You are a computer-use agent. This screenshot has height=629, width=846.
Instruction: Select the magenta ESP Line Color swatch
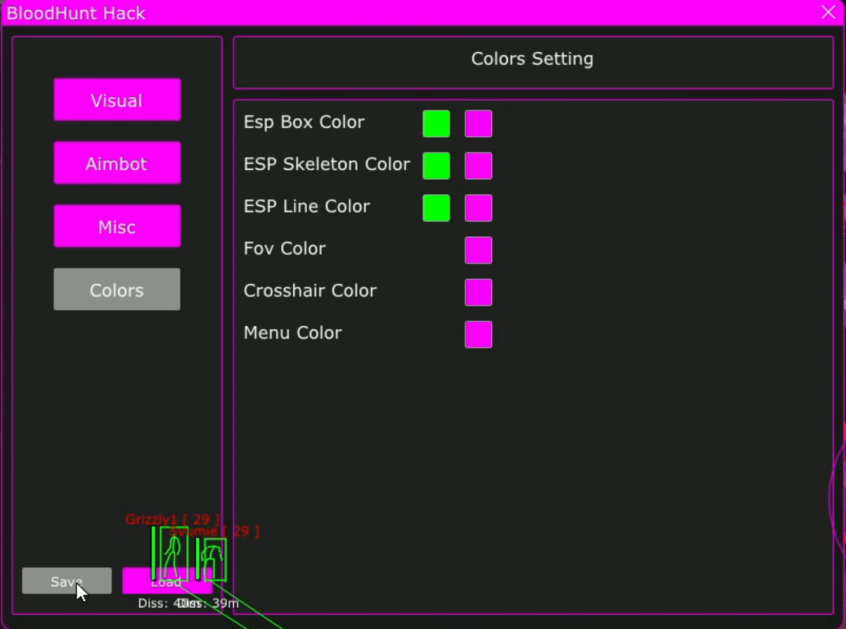coord(479,208)
